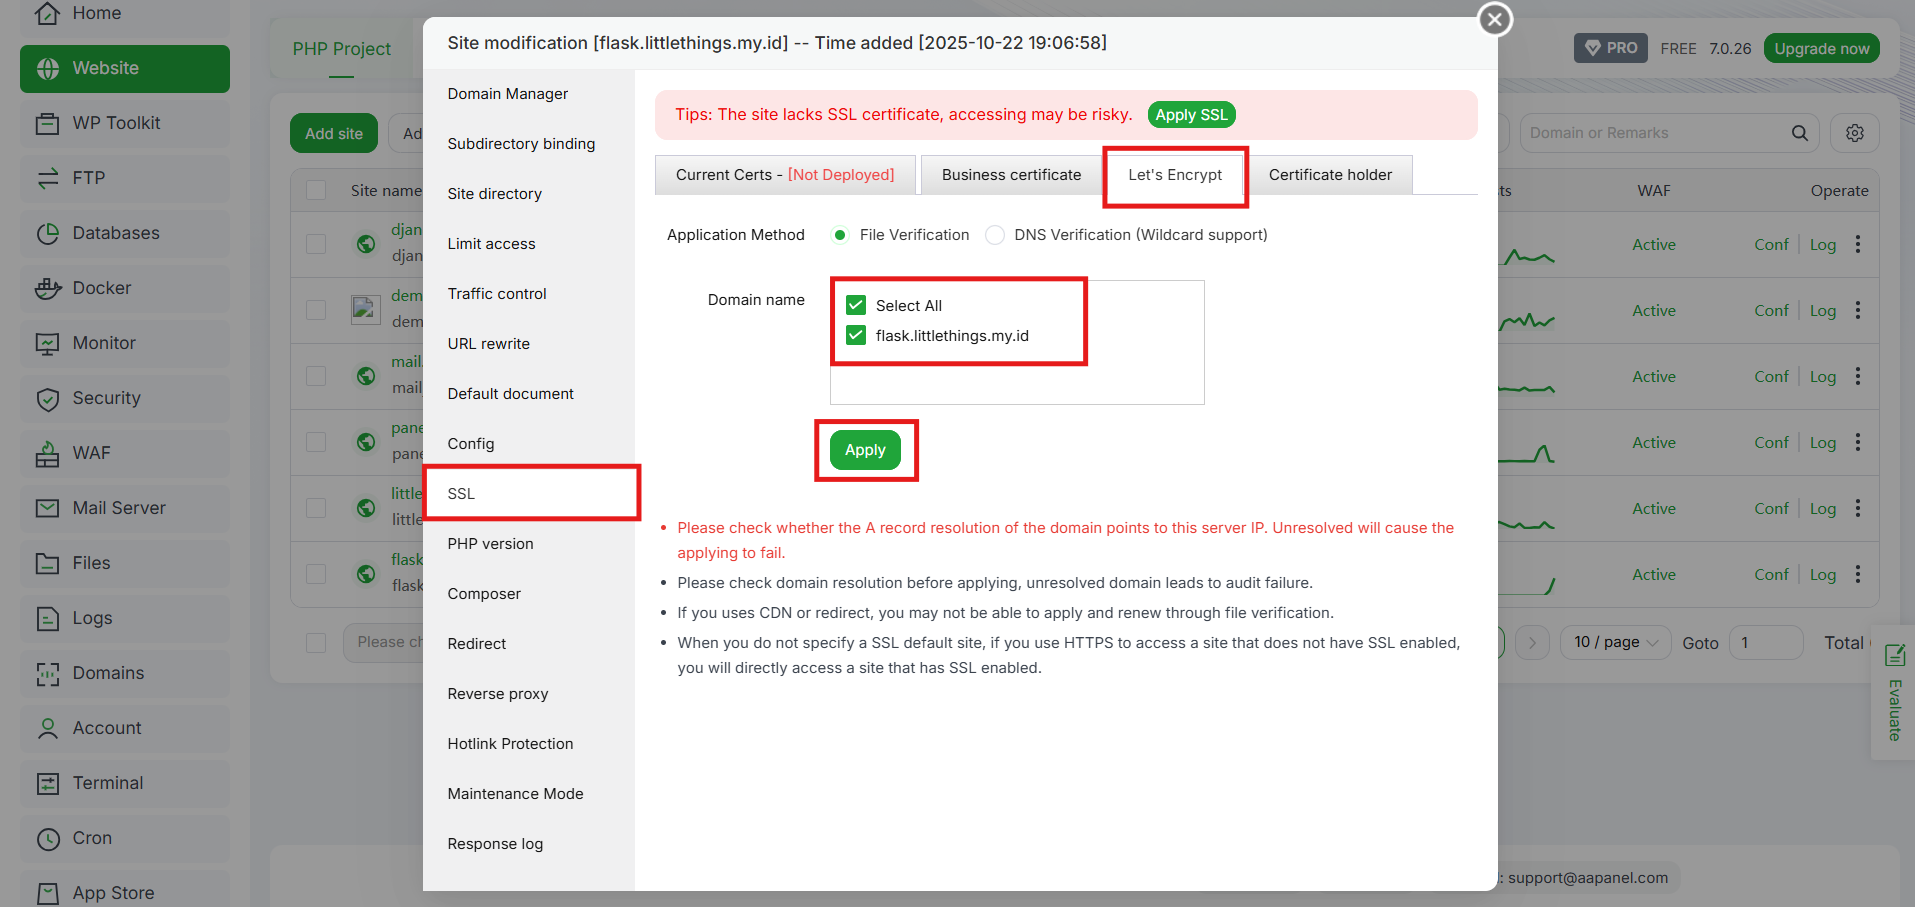
Task: Open WP Toolkit icon in sidebar
Action: [47, 123]
